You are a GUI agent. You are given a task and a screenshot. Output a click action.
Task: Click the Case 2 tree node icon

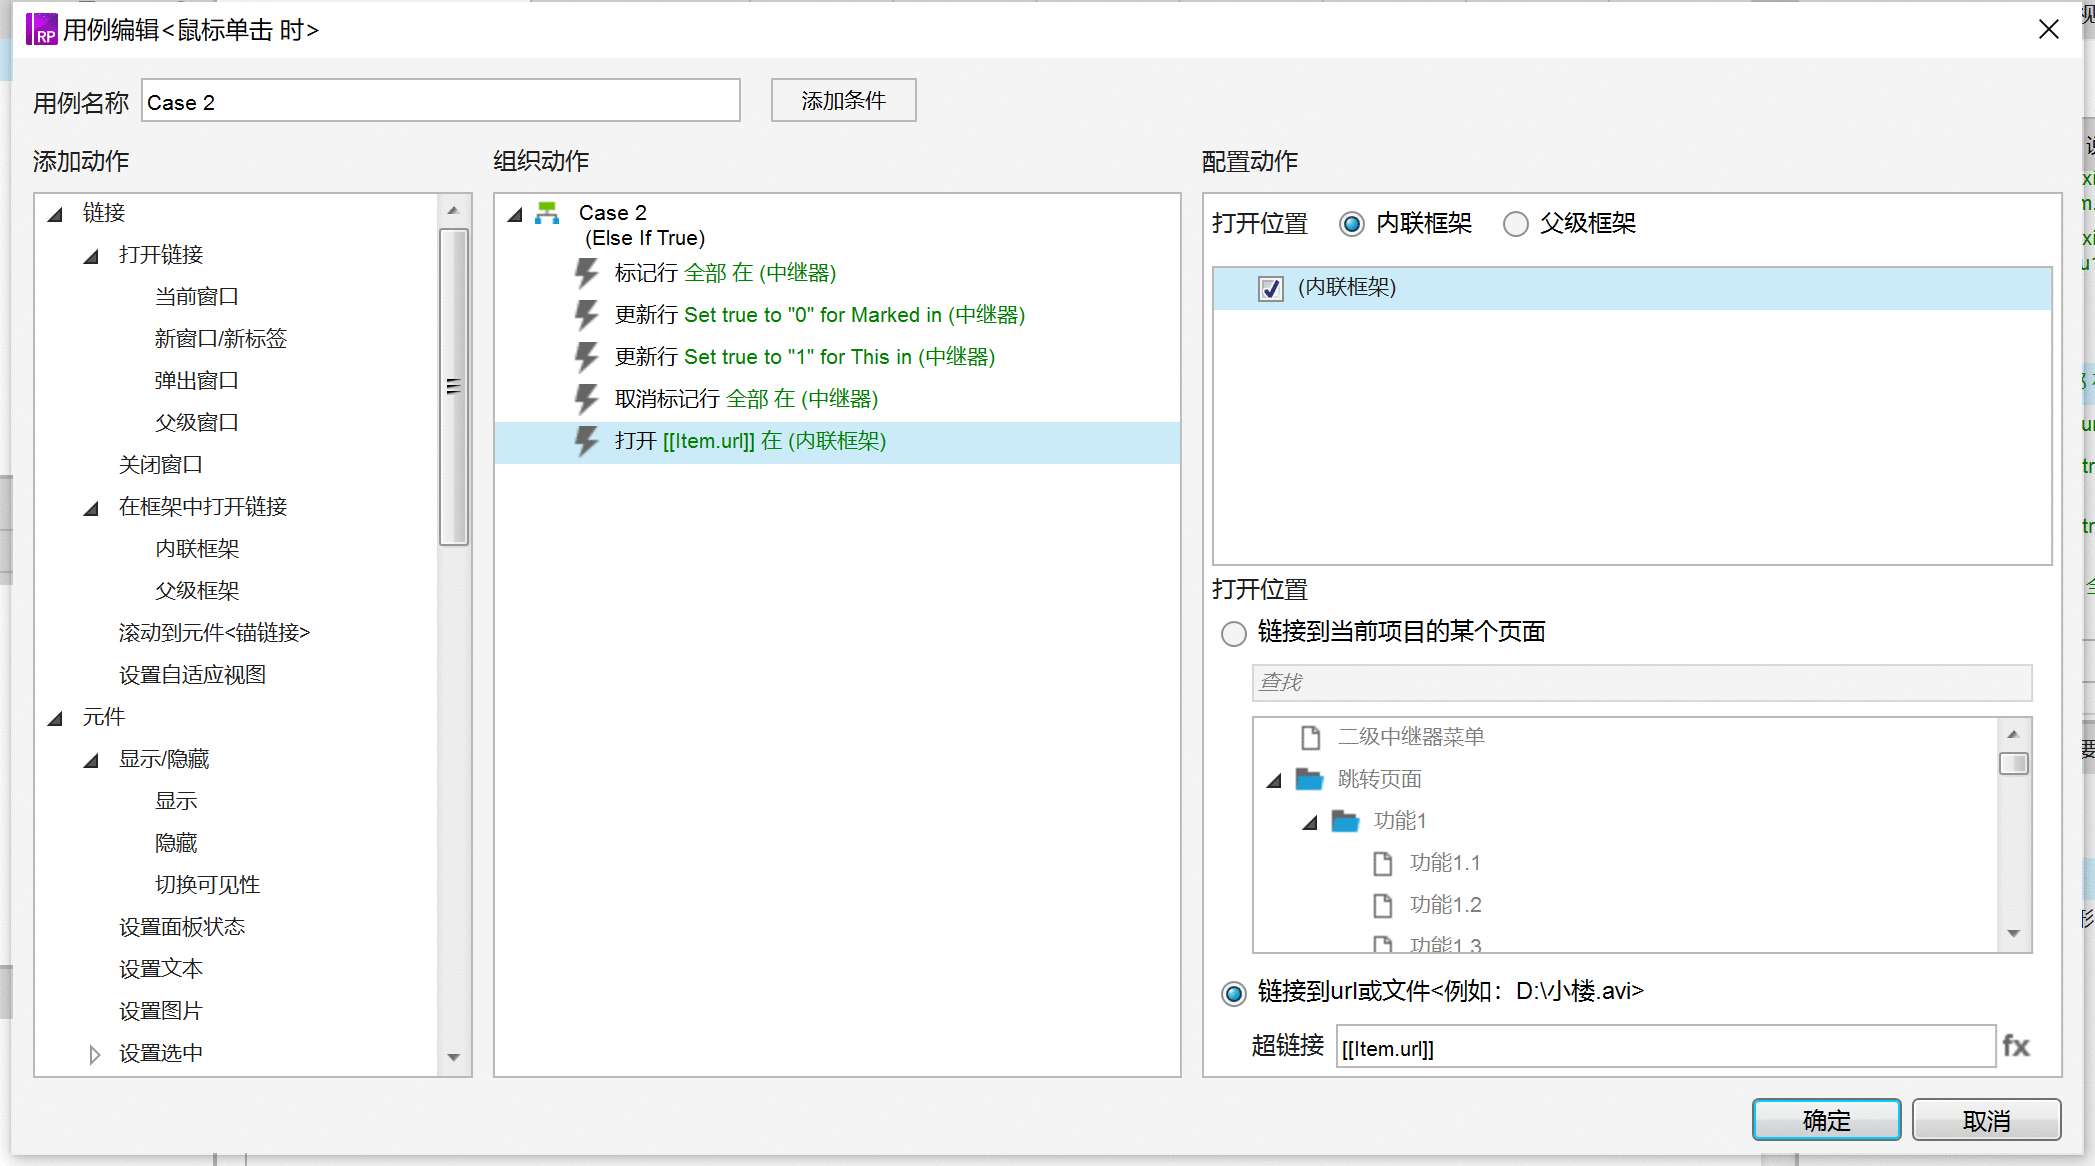[x=547, y=213]
